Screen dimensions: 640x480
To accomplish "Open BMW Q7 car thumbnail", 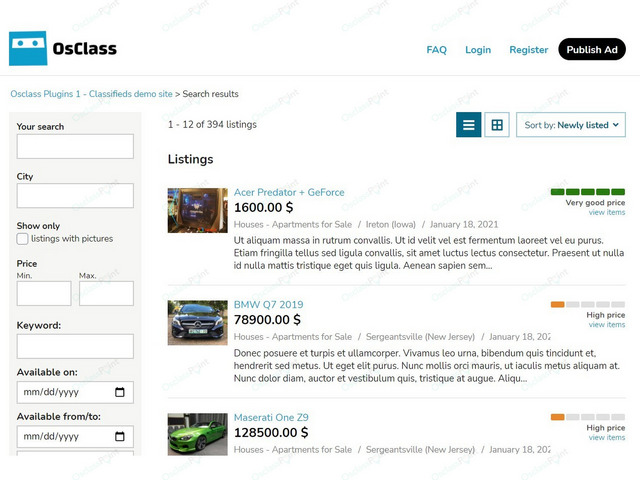I will point(198,323).
